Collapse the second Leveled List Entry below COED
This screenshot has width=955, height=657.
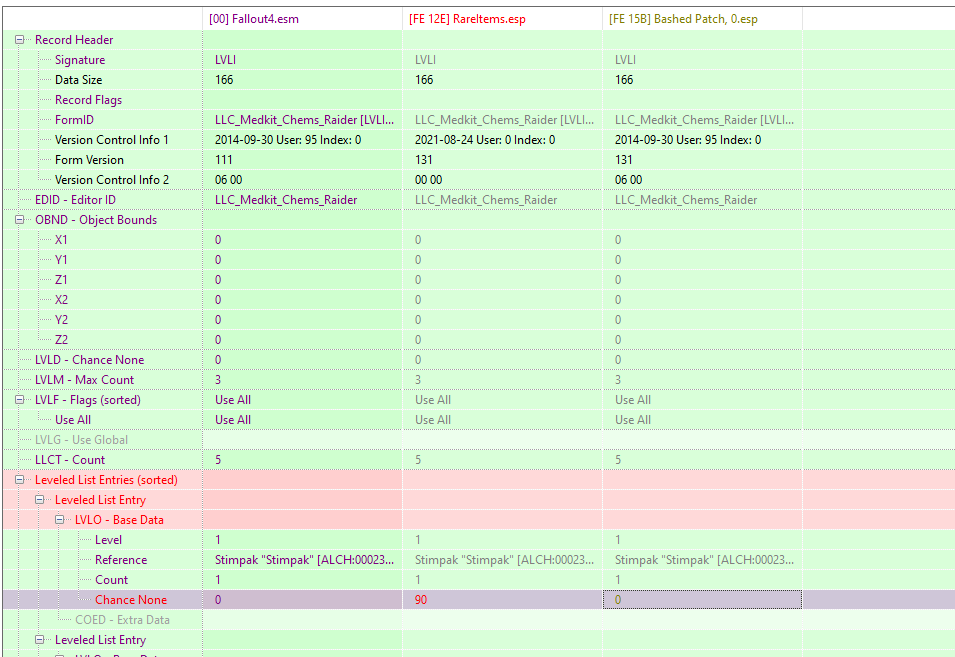40,640
